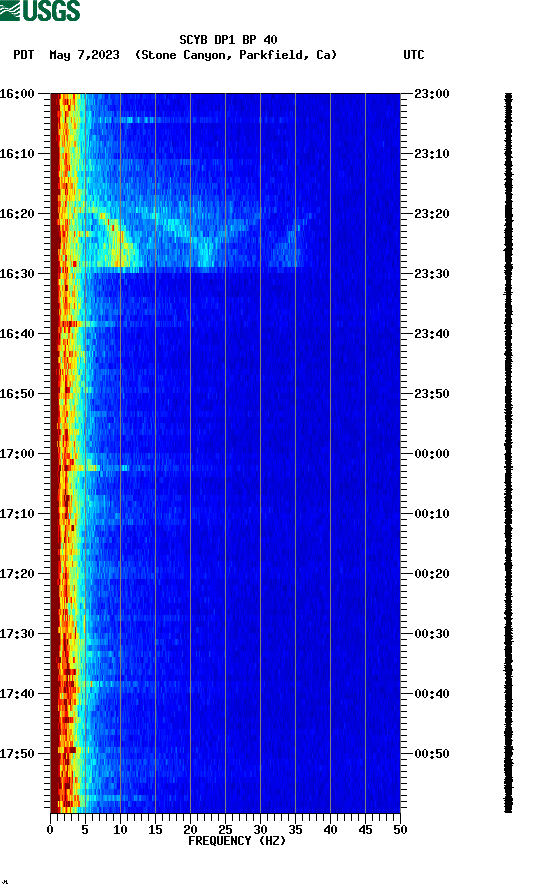Click the 40 Hz frequency tick label

click(330, 830)
